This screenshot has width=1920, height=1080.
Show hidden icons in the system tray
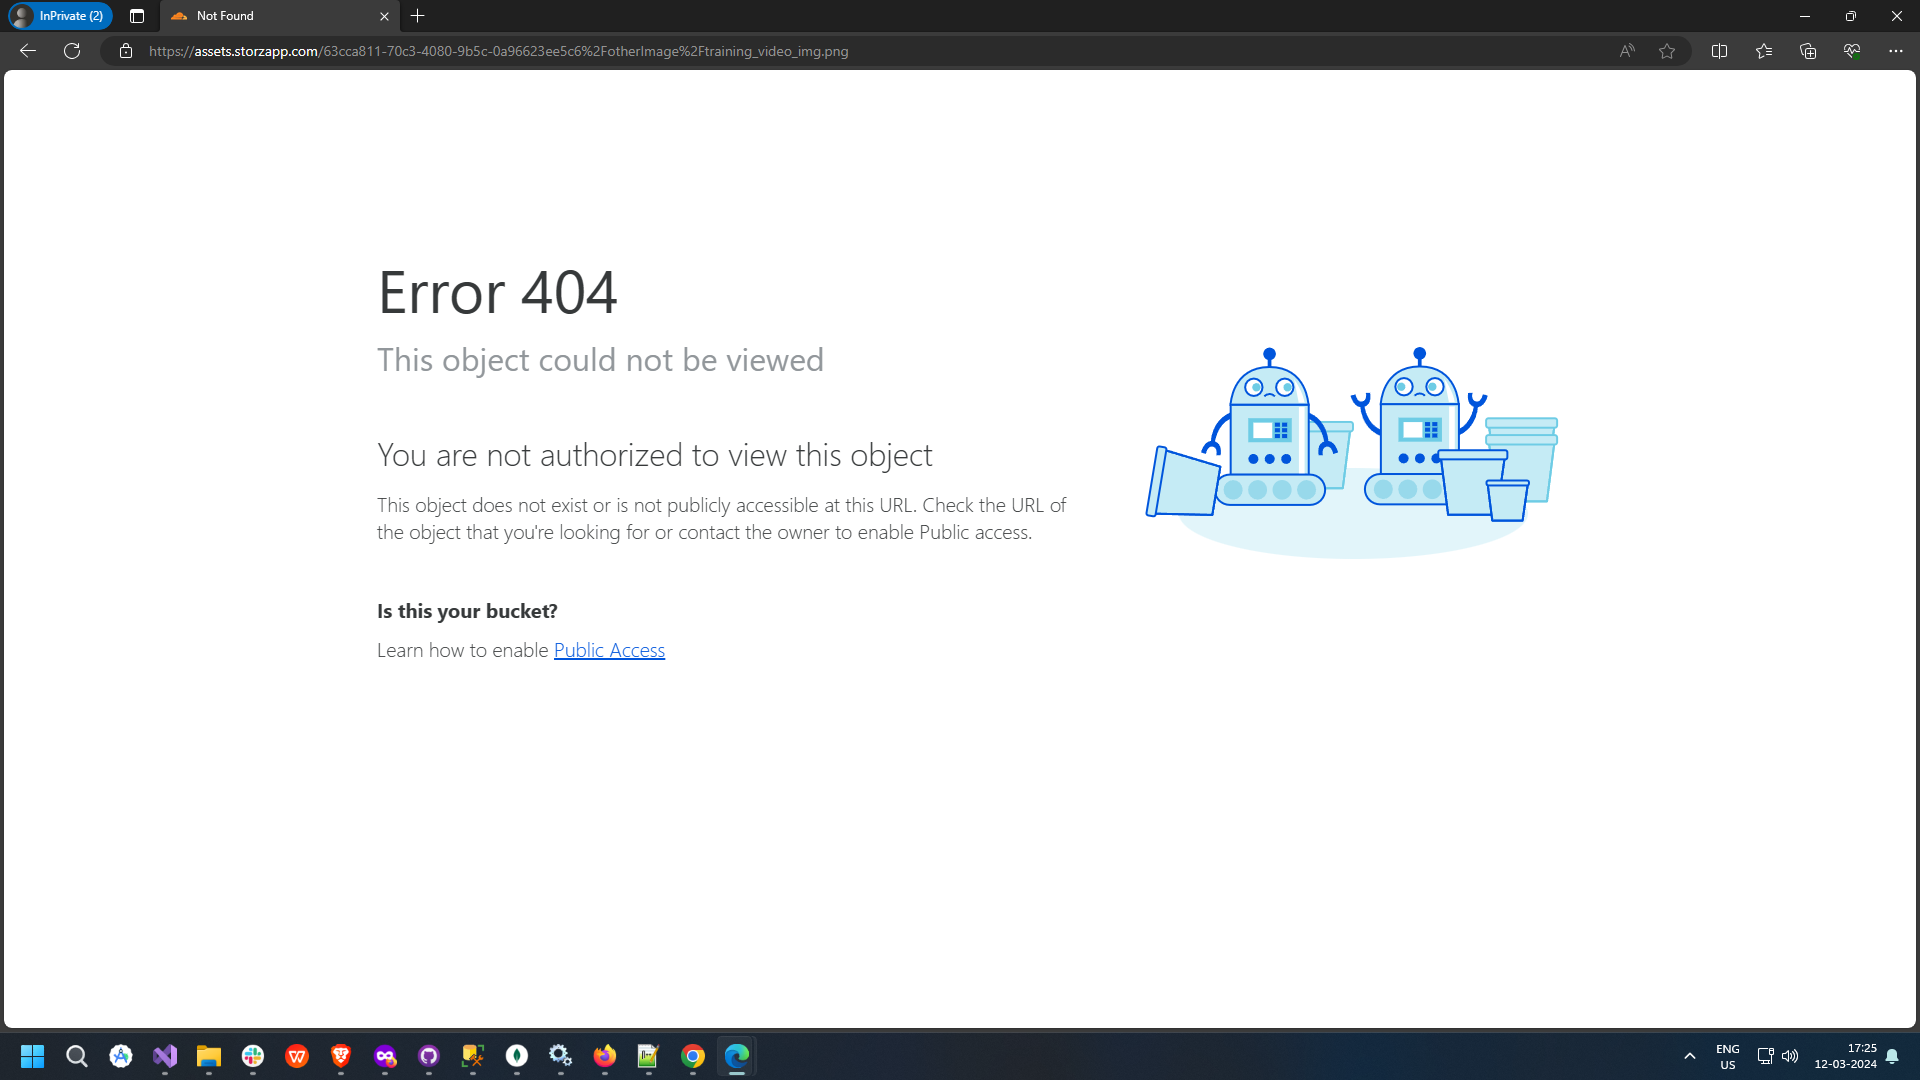[x=1690, y=1056]
